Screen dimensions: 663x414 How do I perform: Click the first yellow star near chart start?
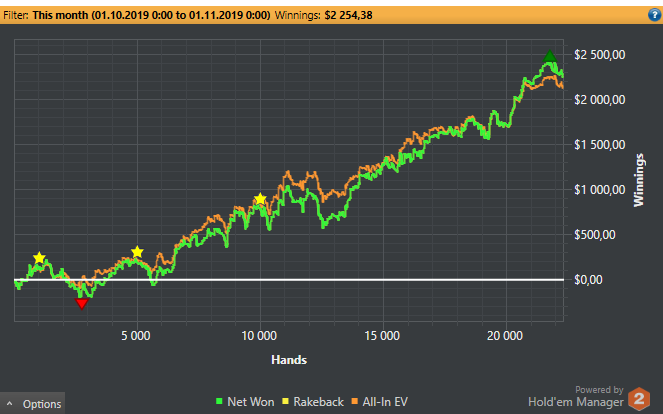(39, 258)
